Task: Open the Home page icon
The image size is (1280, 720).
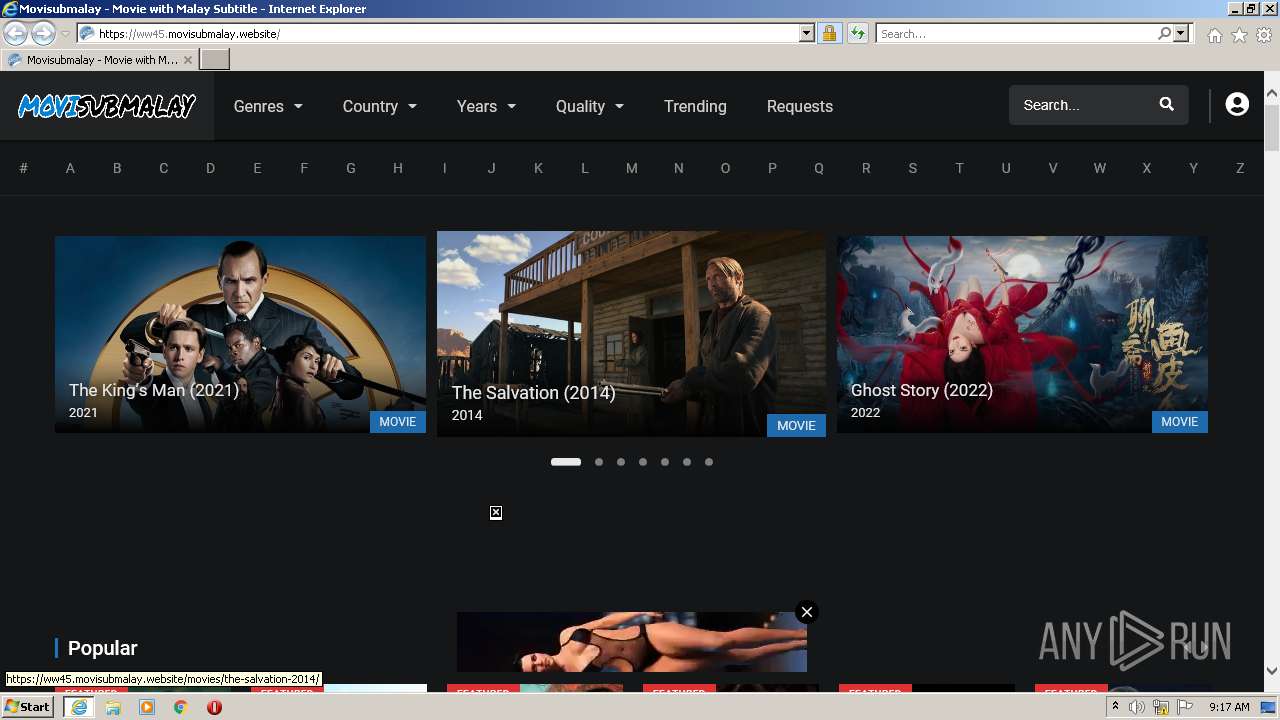Action: click(1214, 35)
